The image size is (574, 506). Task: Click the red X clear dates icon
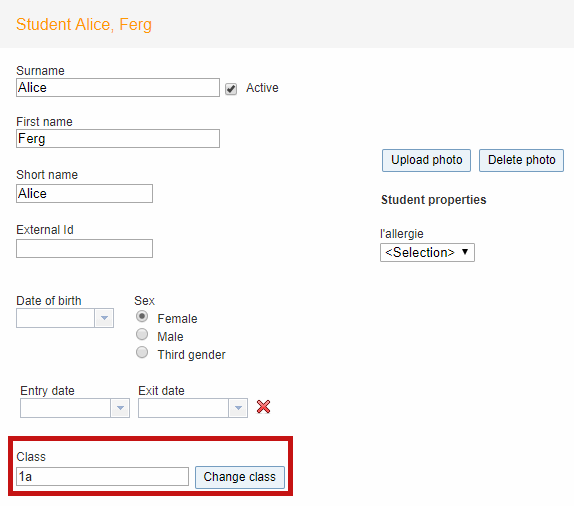point(263,407)
